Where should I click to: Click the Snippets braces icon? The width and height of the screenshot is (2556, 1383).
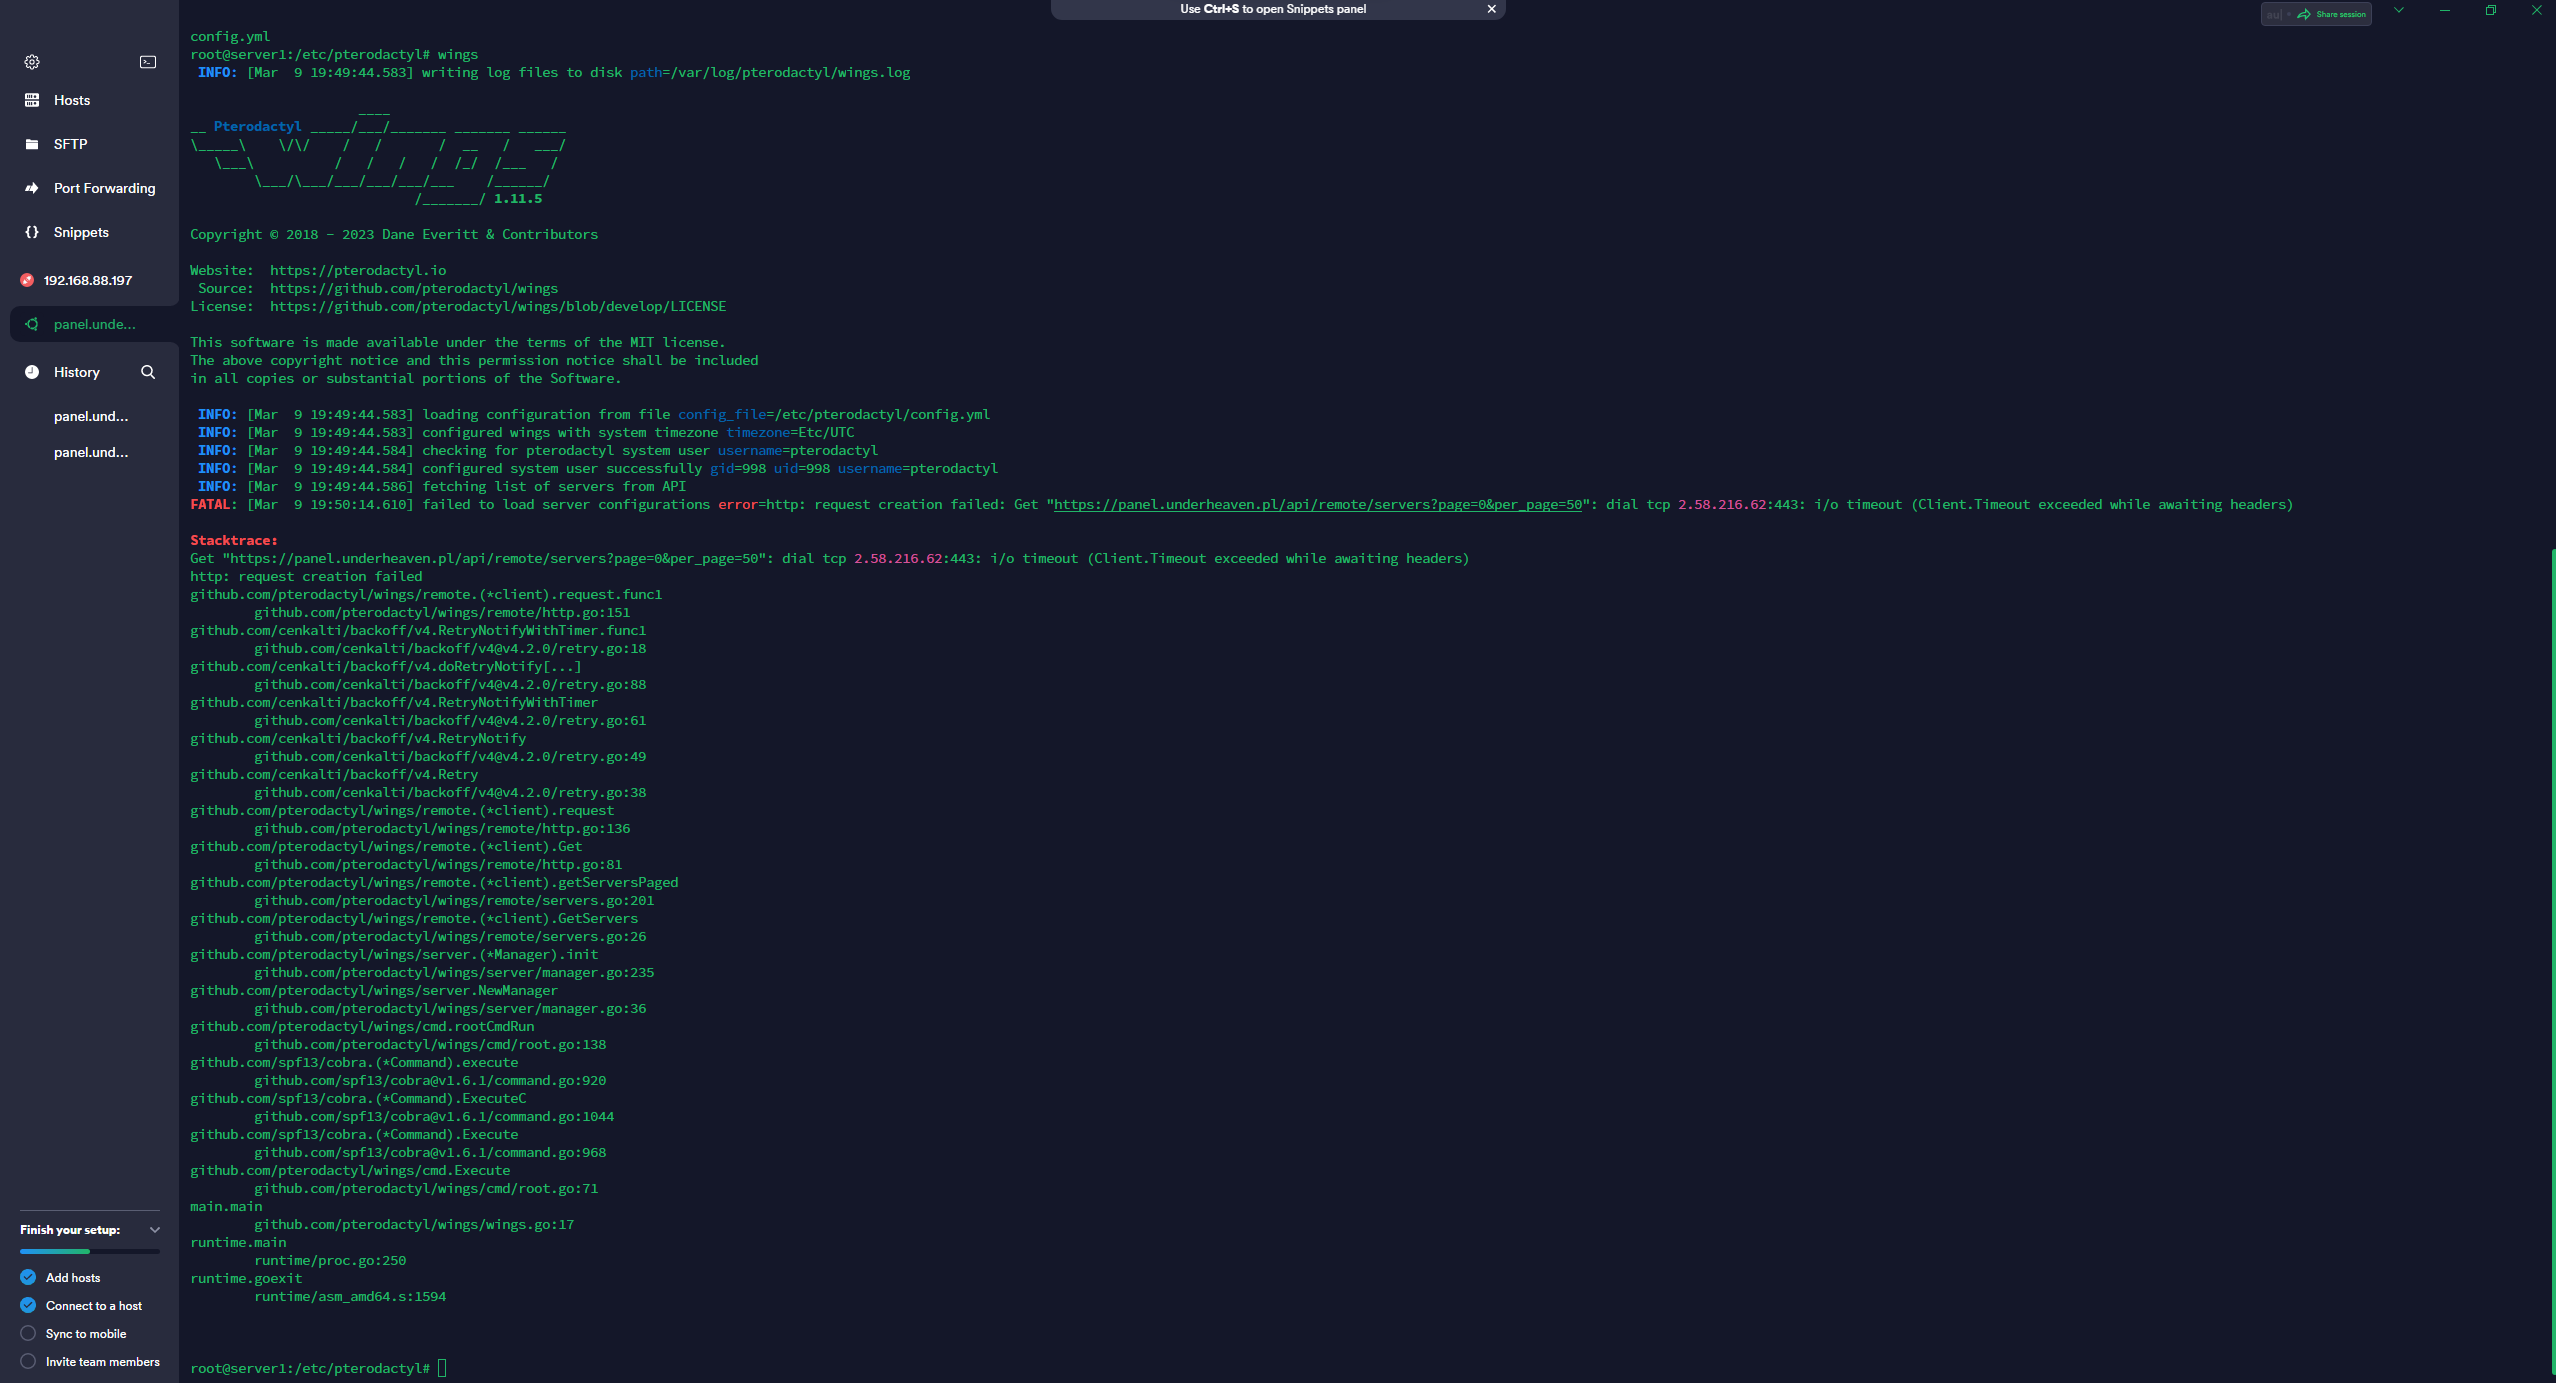pyautogui.click(x=32, y=232)
